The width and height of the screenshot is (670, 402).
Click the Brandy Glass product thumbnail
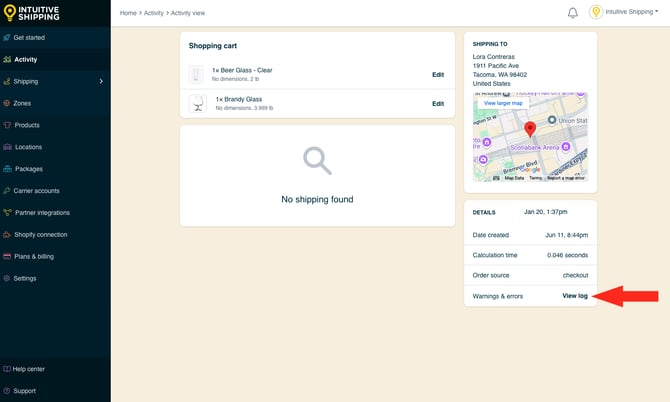coord(198,103)
